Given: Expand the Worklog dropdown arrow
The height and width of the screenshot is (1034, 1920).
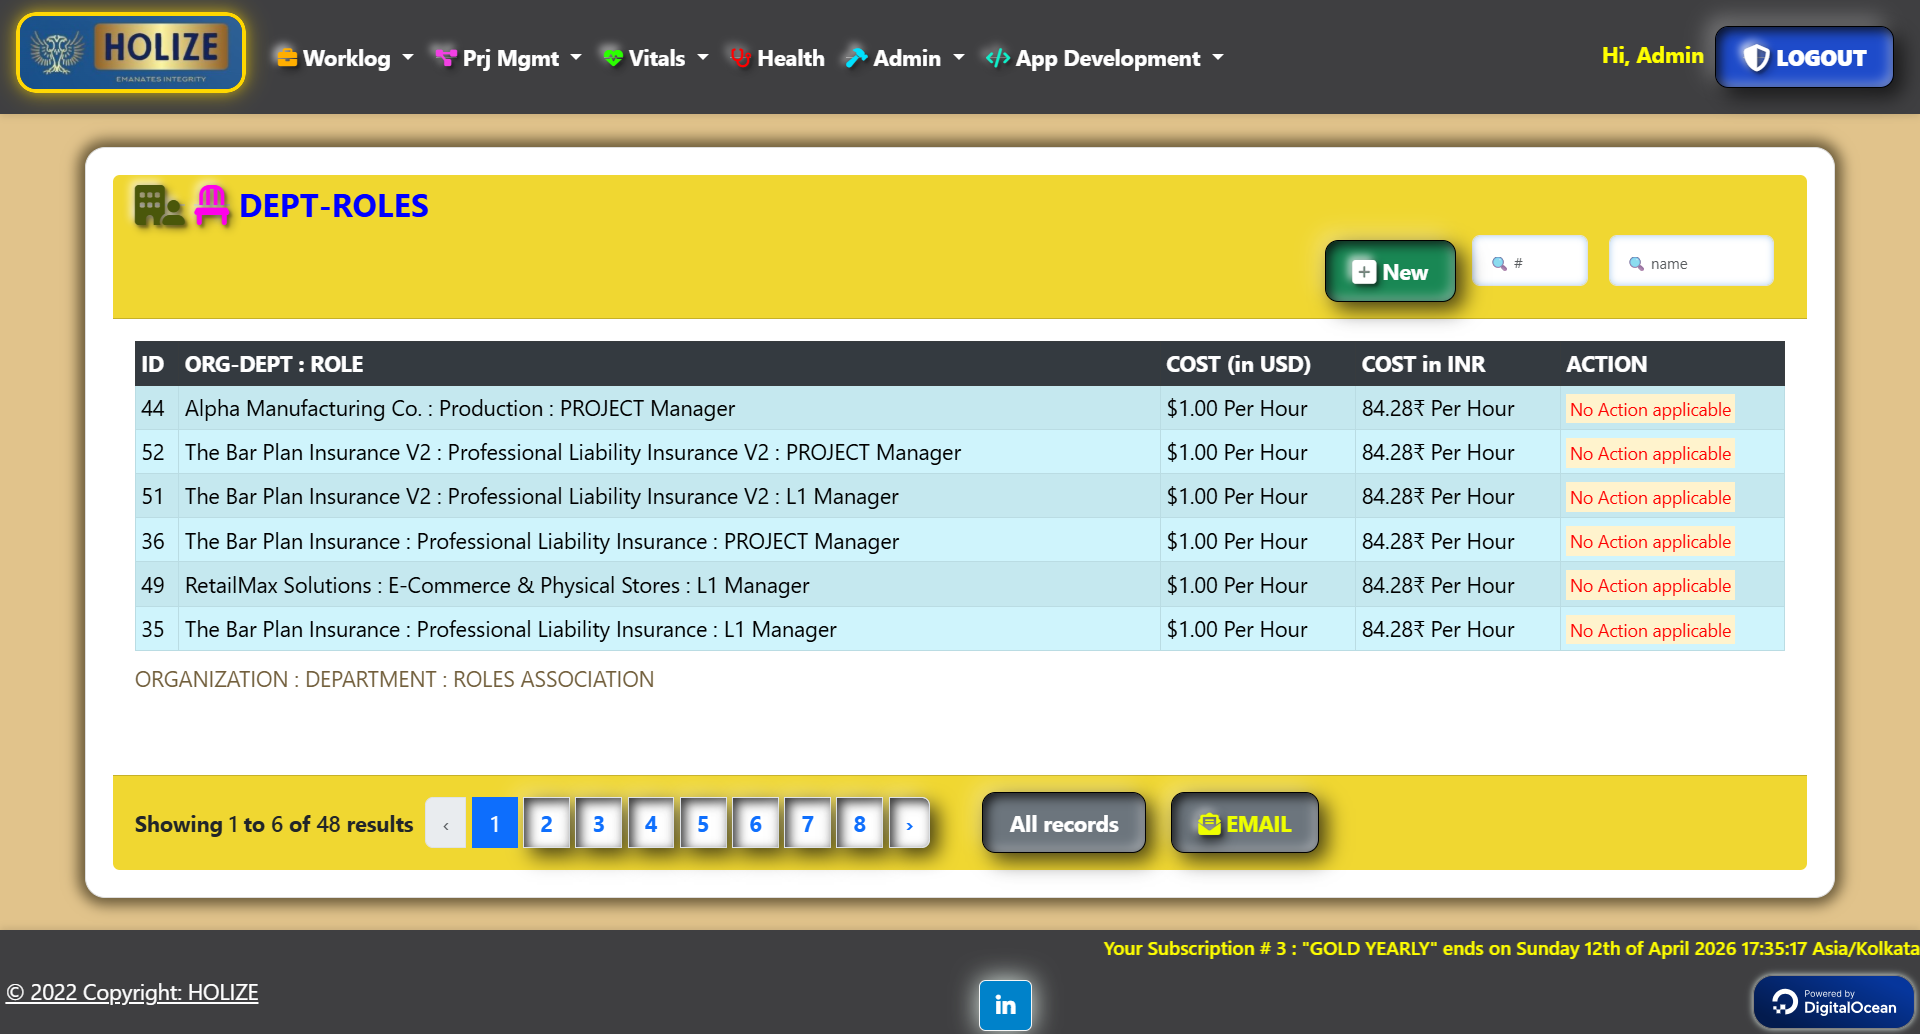Looking at the screenshot, I should [408, 58].
